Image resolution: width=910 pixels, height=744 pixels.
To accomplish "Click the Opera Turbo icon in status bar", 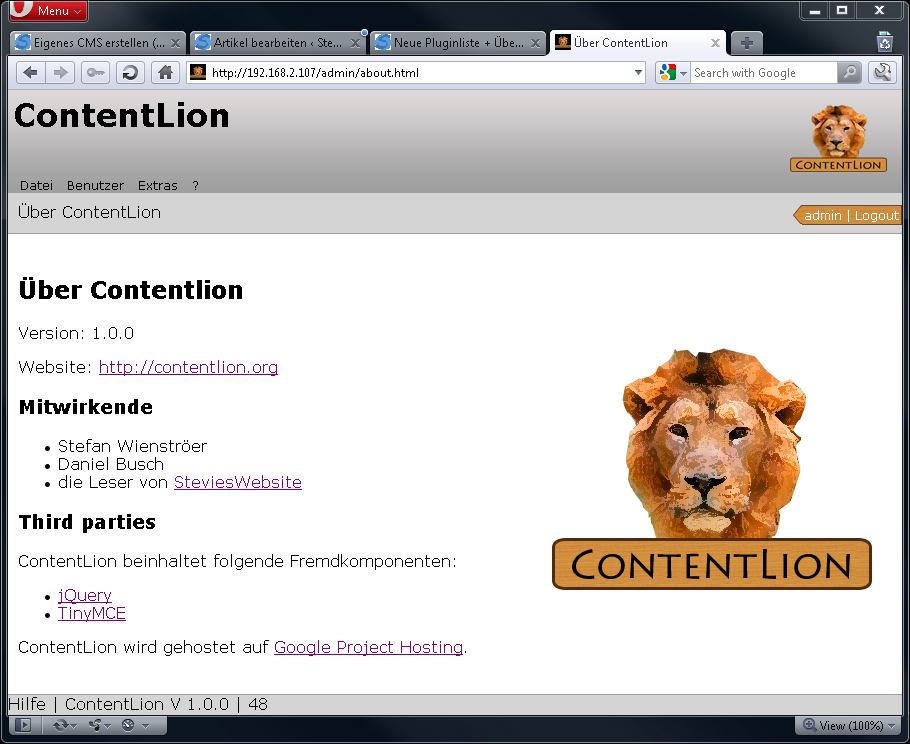I will [128, 725].
